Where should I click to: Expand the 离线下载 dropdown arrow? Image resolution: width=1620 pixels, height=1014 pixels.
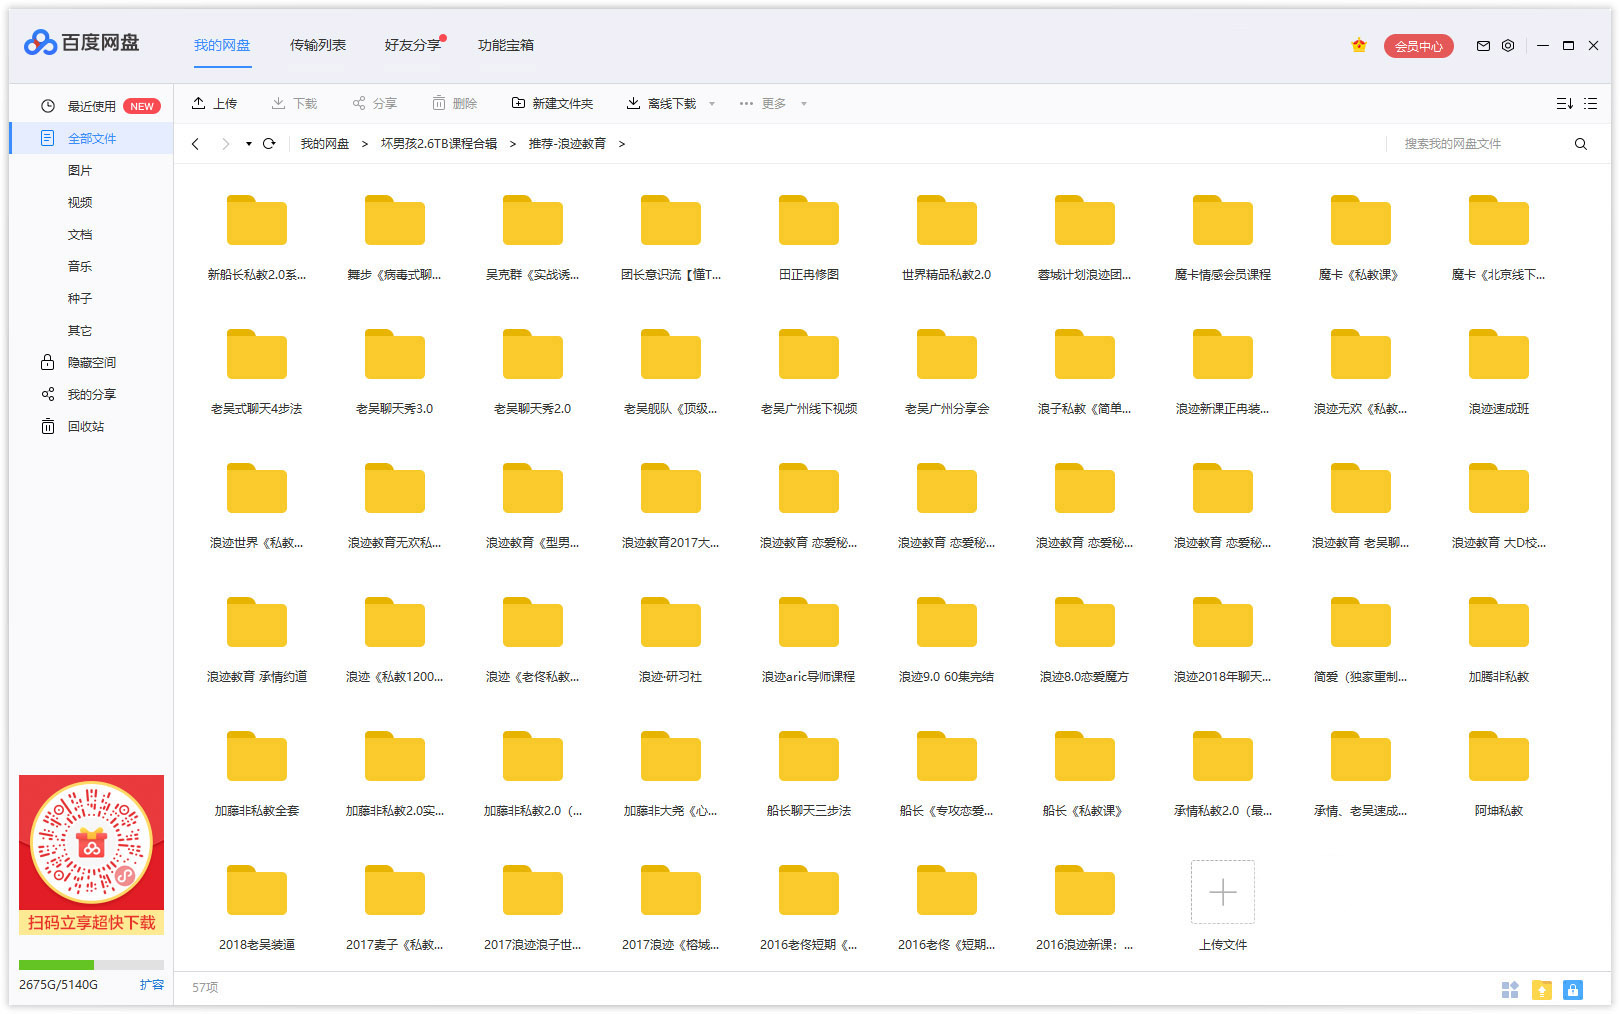(x=712, y=104)
